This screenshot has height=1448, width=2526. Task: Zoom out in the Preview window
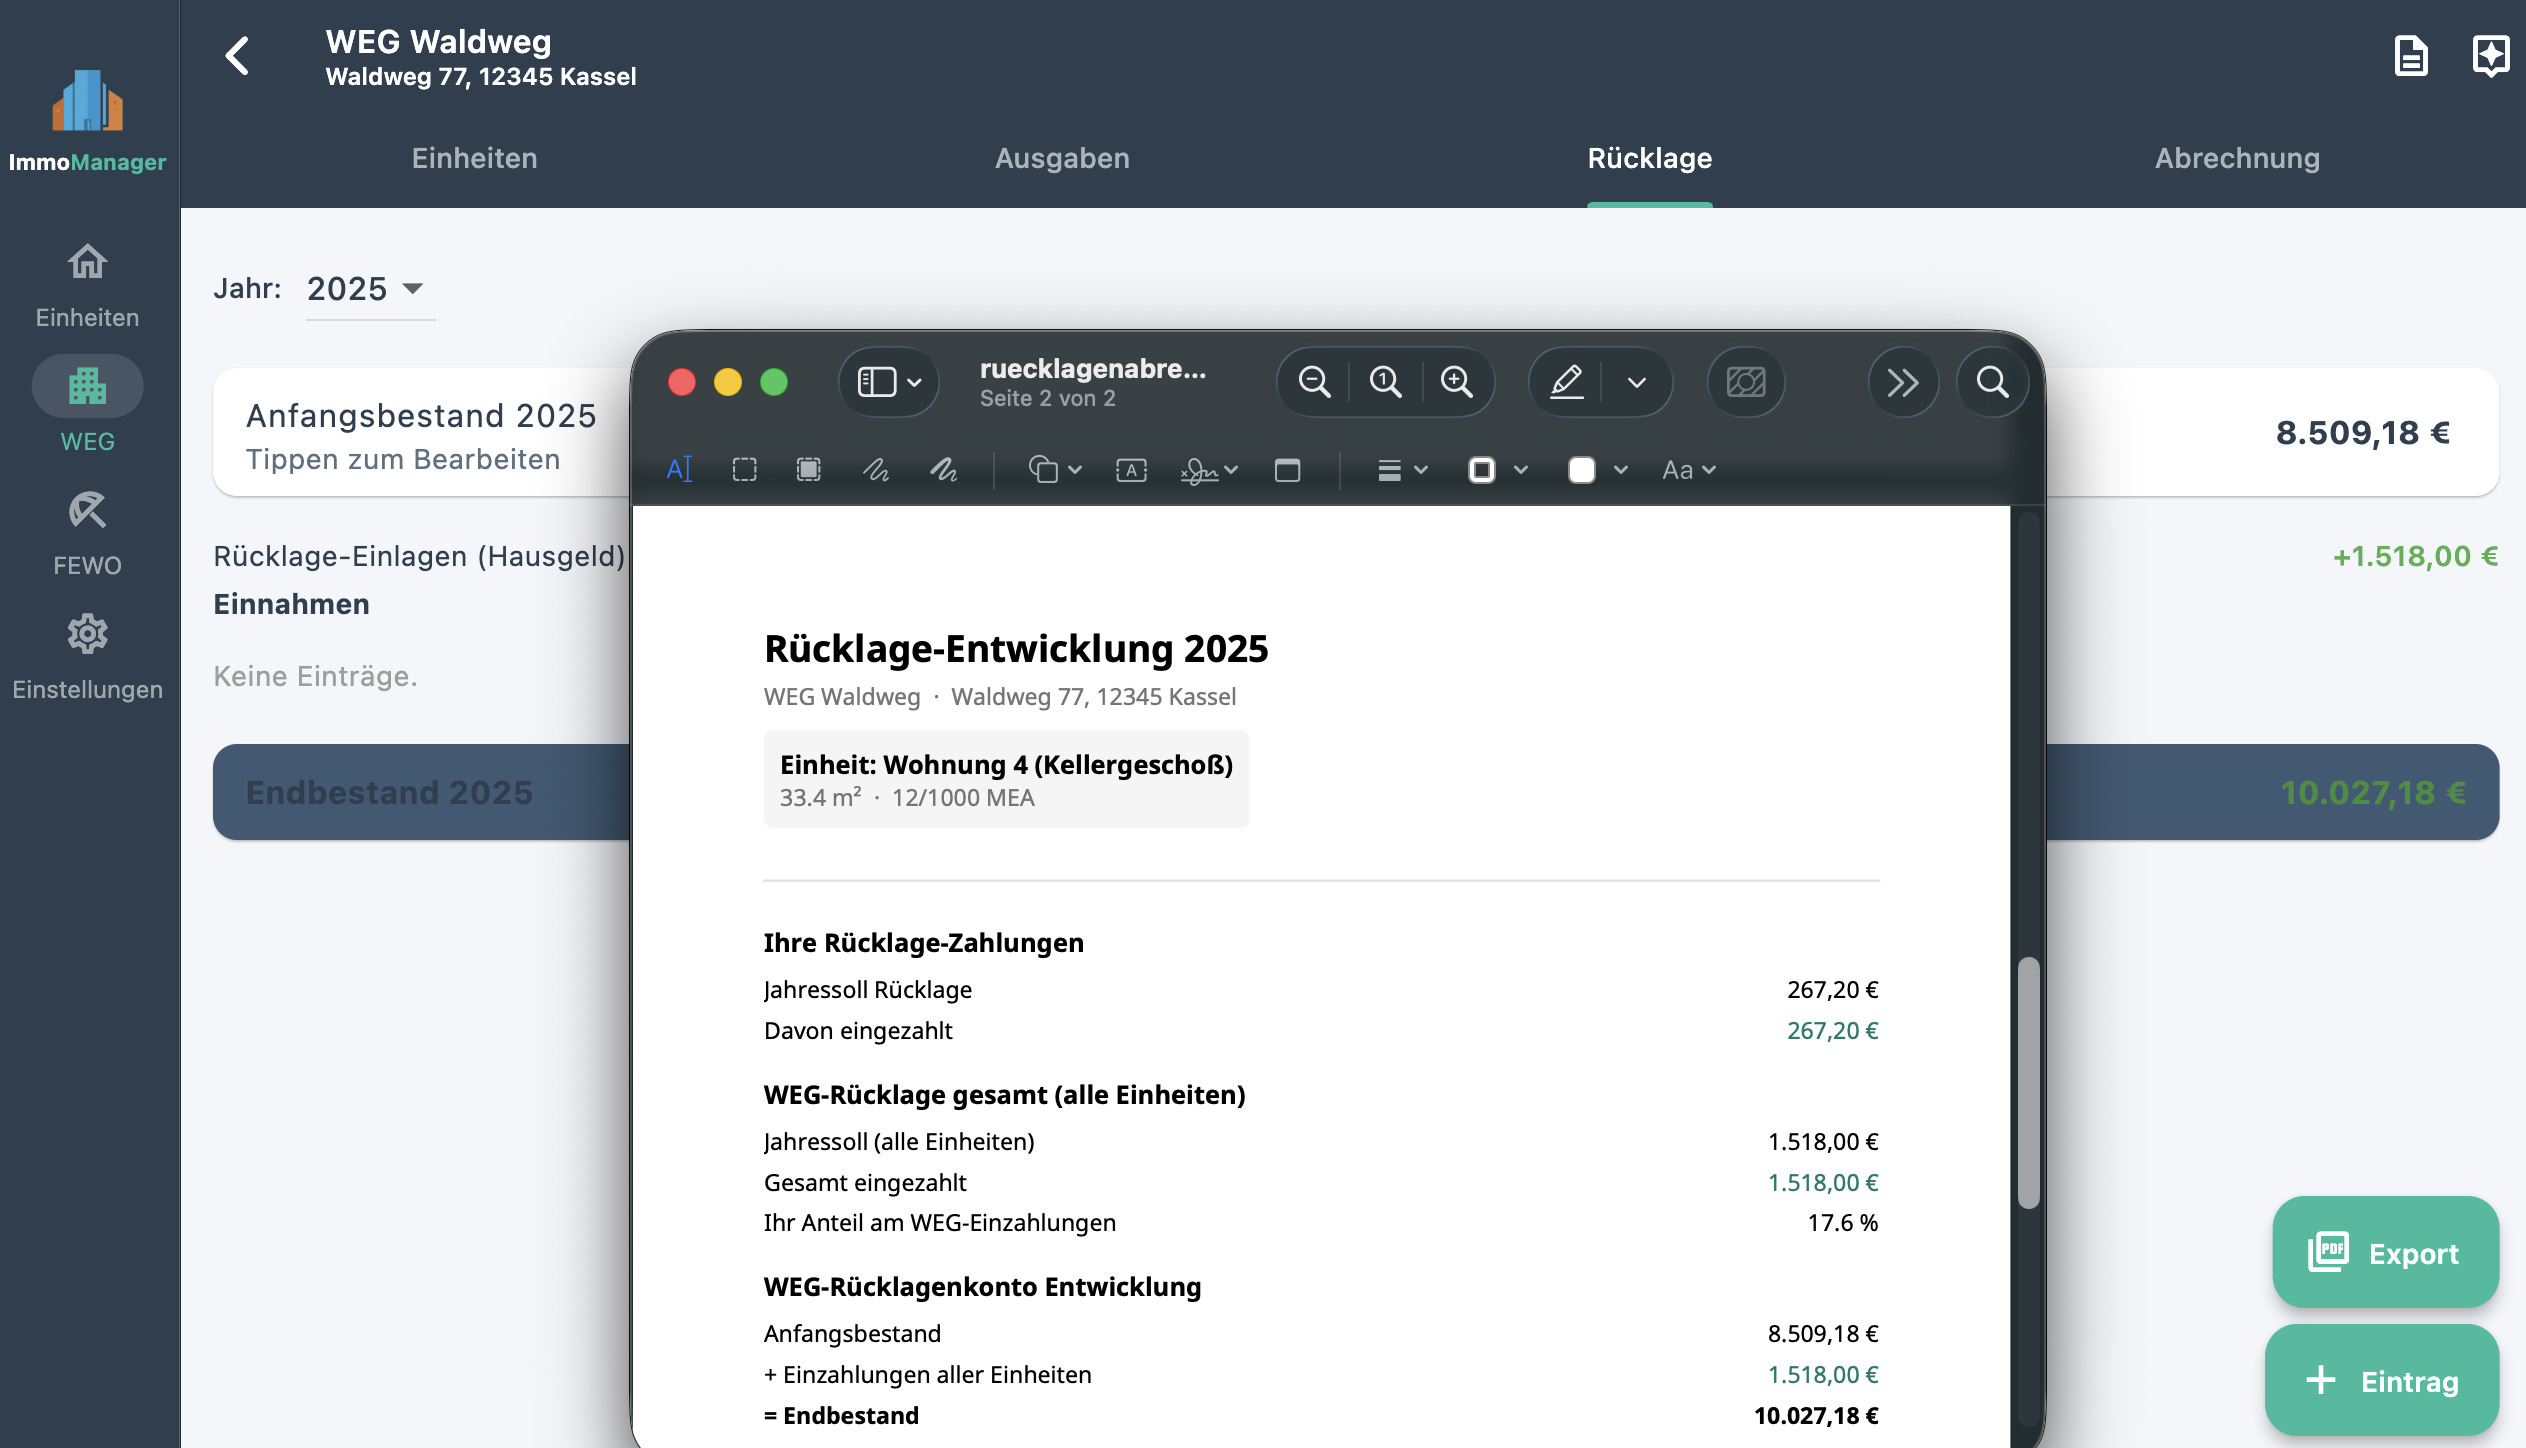[x=1314, y=382]
